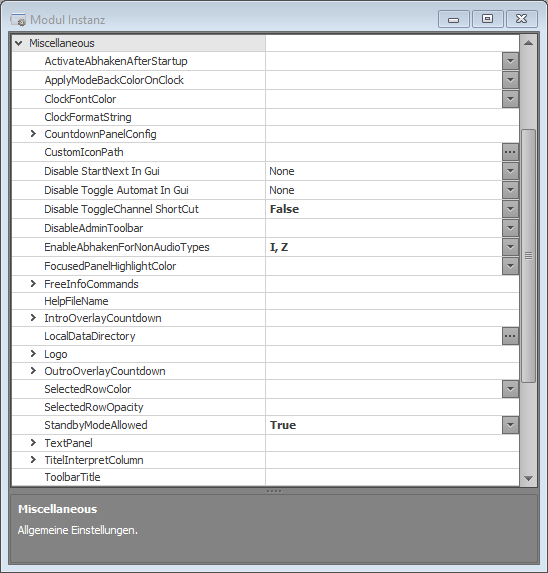The height and width of the screenshot is (573, 548).
Task: Click the ClockFormatString value field
Action: point(392,117)
